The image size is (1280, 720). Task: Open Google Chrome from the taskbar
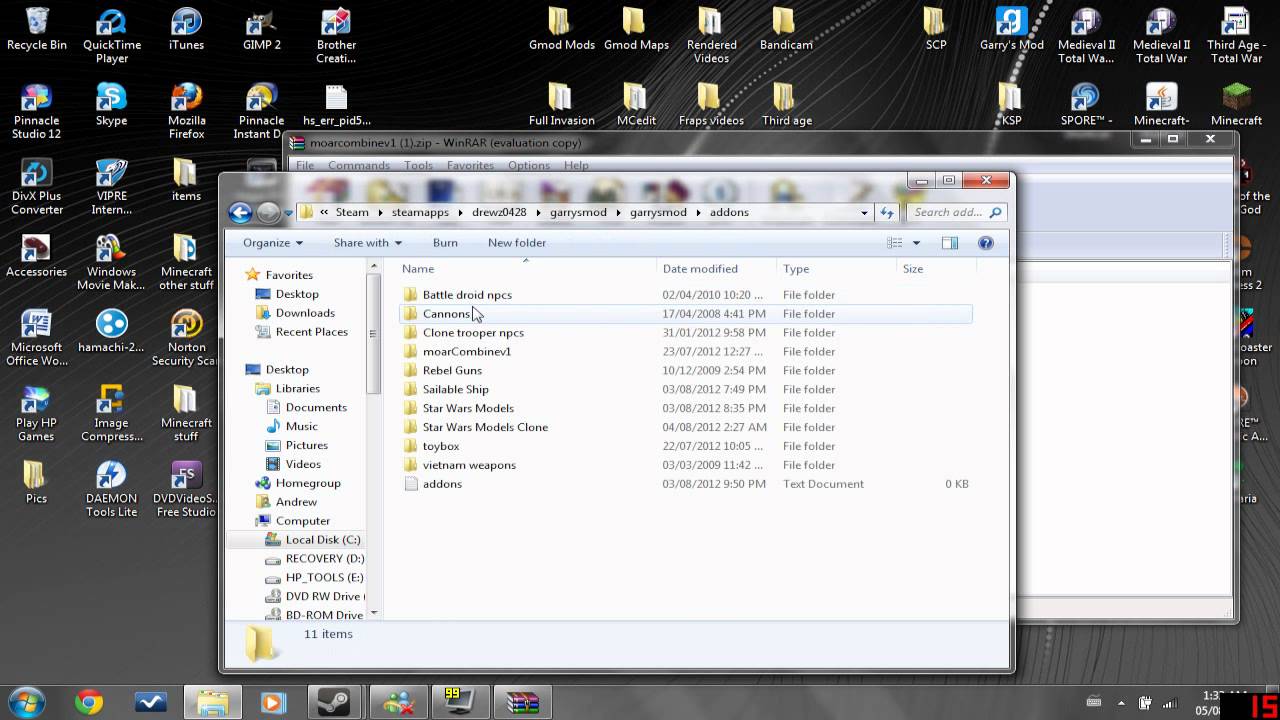pos(89,703)
